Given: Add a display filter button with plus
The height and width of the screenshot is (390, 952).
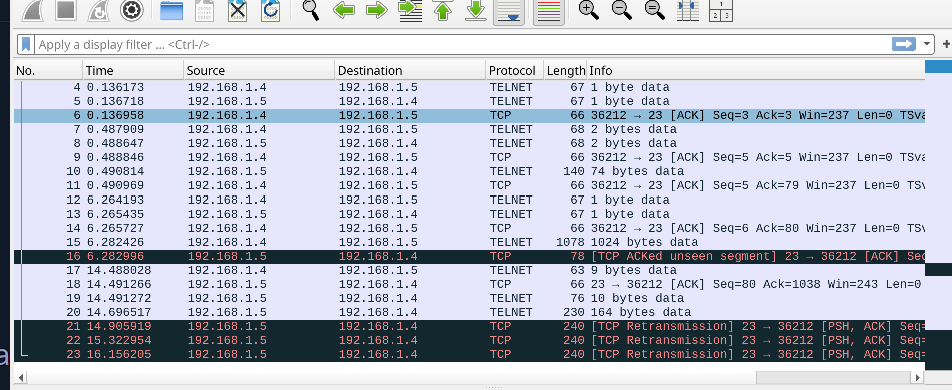Looking at the screenshot, I should (x=946, y=44).
